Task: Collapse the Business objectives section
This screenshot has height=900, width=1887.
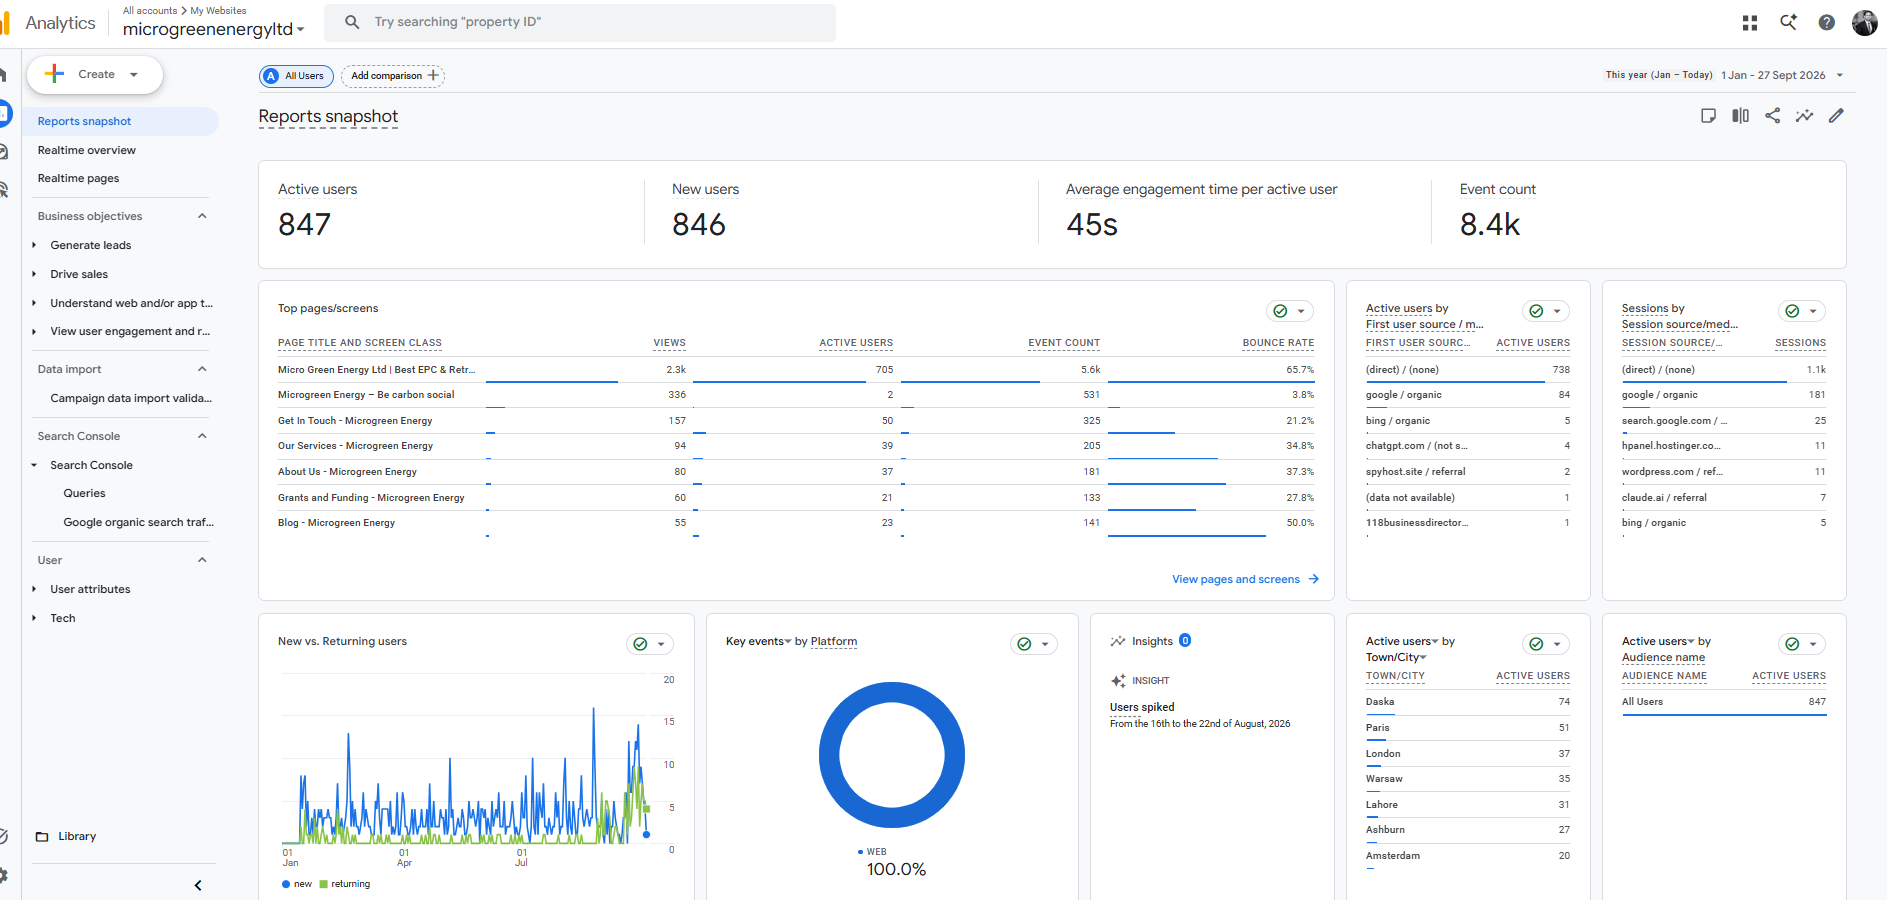Action: click(x=202, y=216)
